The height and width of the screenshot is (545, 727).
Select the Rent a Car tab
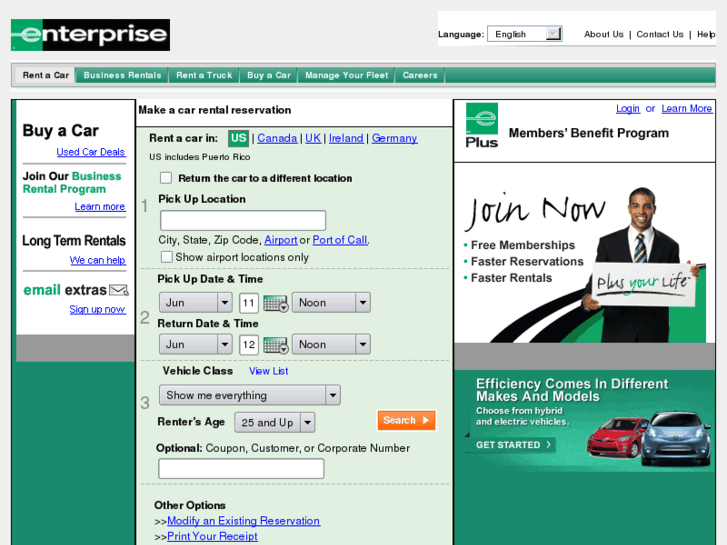coord(45,75)
